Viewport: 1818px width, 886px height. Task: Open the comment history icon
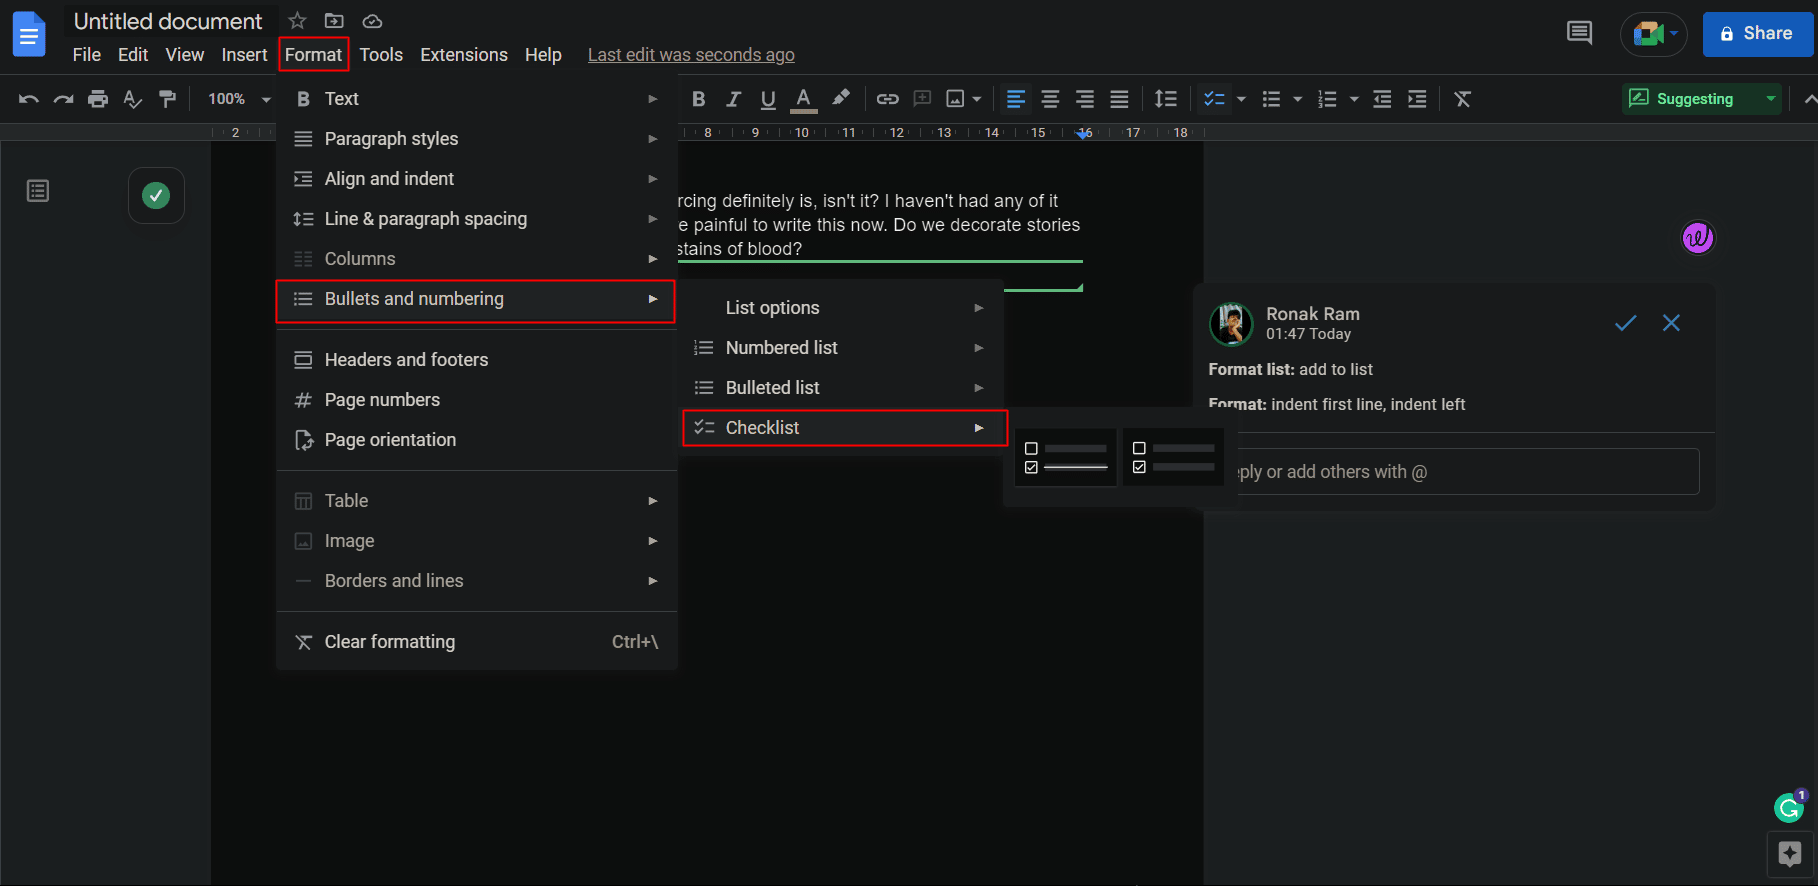click(1580, 33)
